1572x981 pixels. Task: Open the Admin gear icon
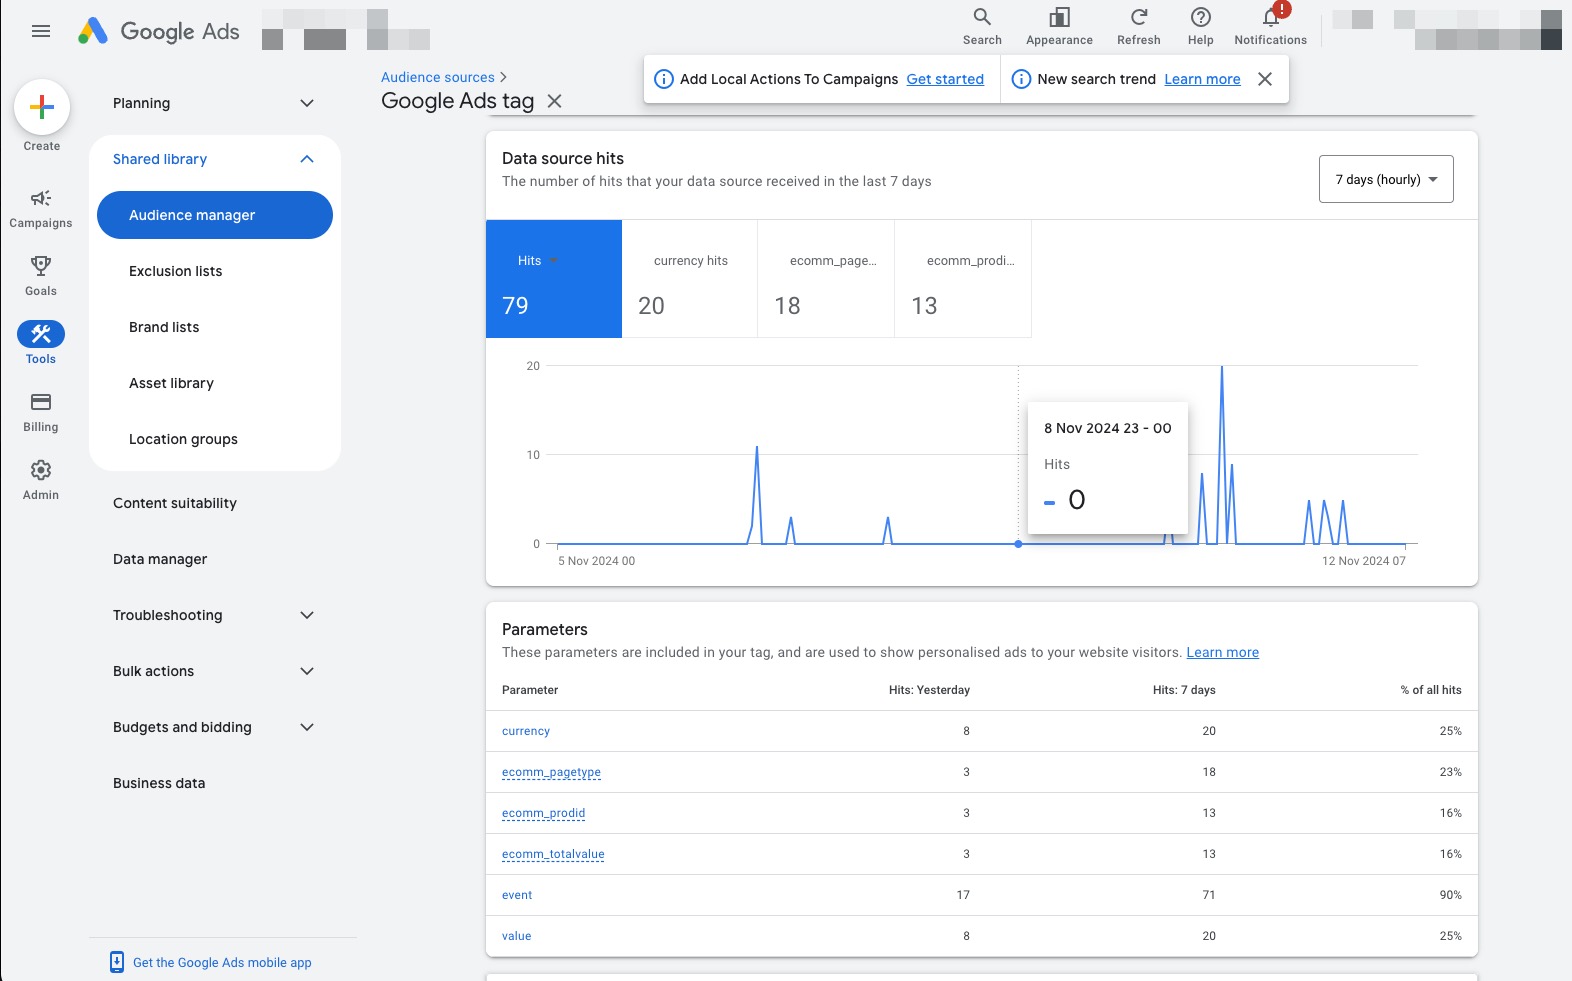tap(41, 470)
